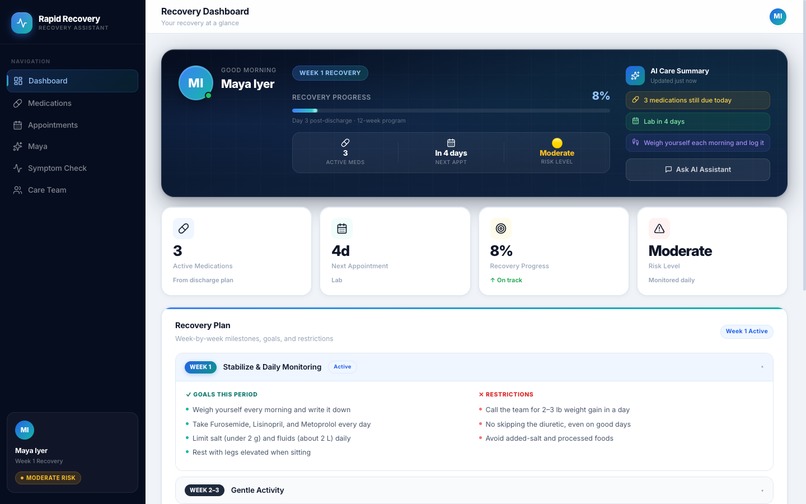Click the Ask AI Assistant button

698,169
